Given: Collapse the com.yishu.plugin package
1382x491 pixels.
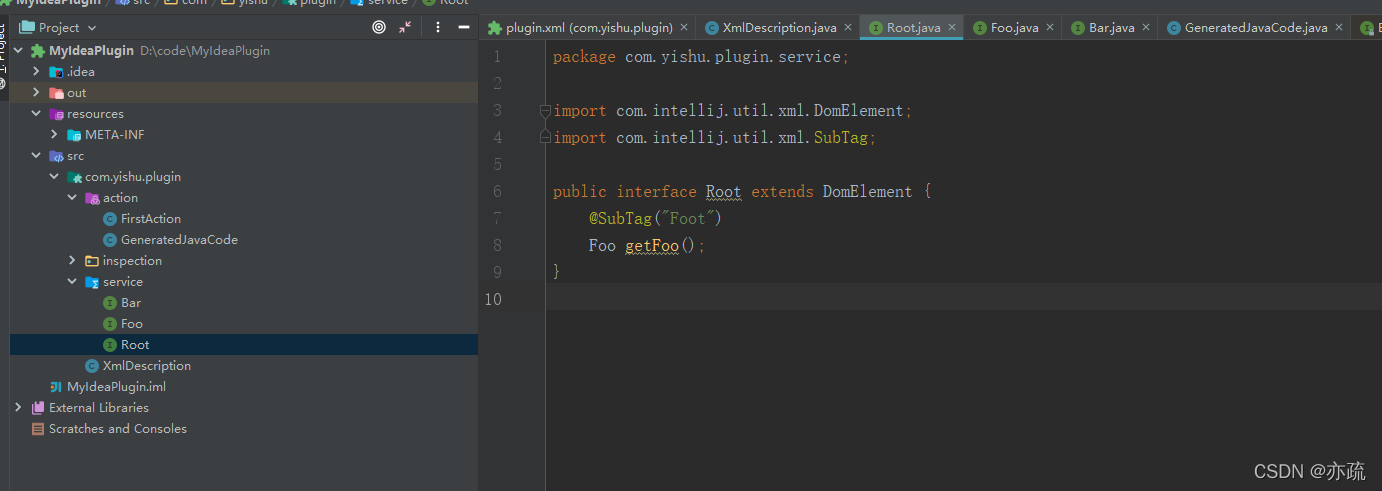Looking at the screenshot, I should [x=54, y=177].
